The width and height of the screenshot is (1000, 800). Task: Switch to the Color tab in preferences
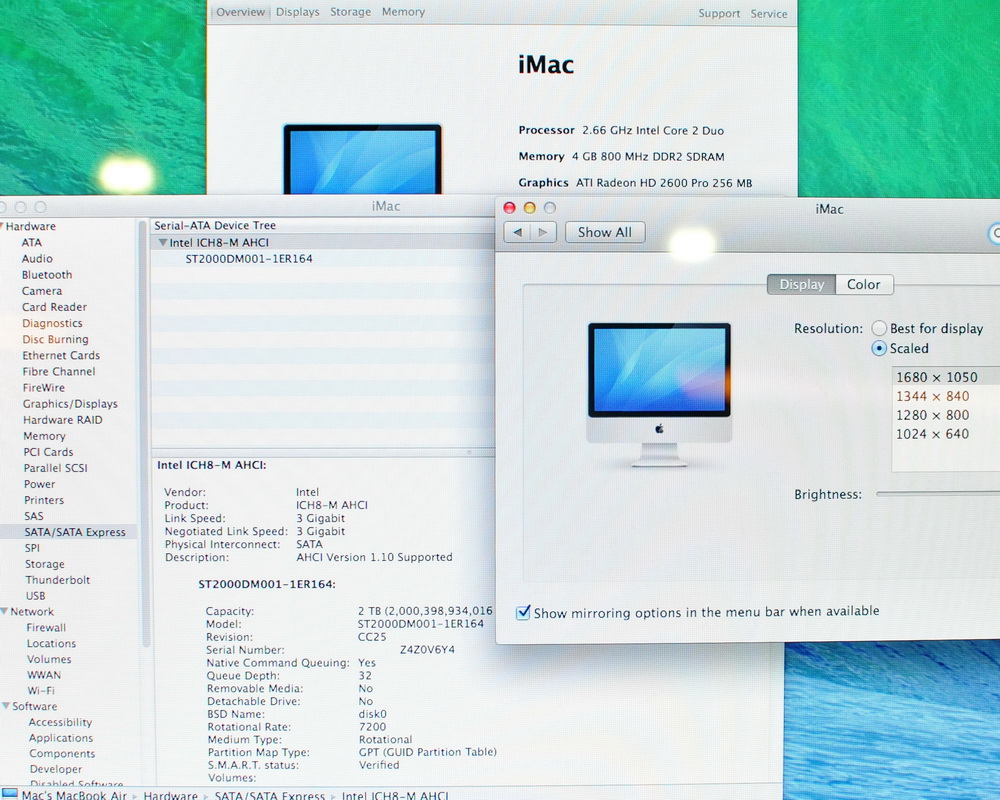point(864,285)
